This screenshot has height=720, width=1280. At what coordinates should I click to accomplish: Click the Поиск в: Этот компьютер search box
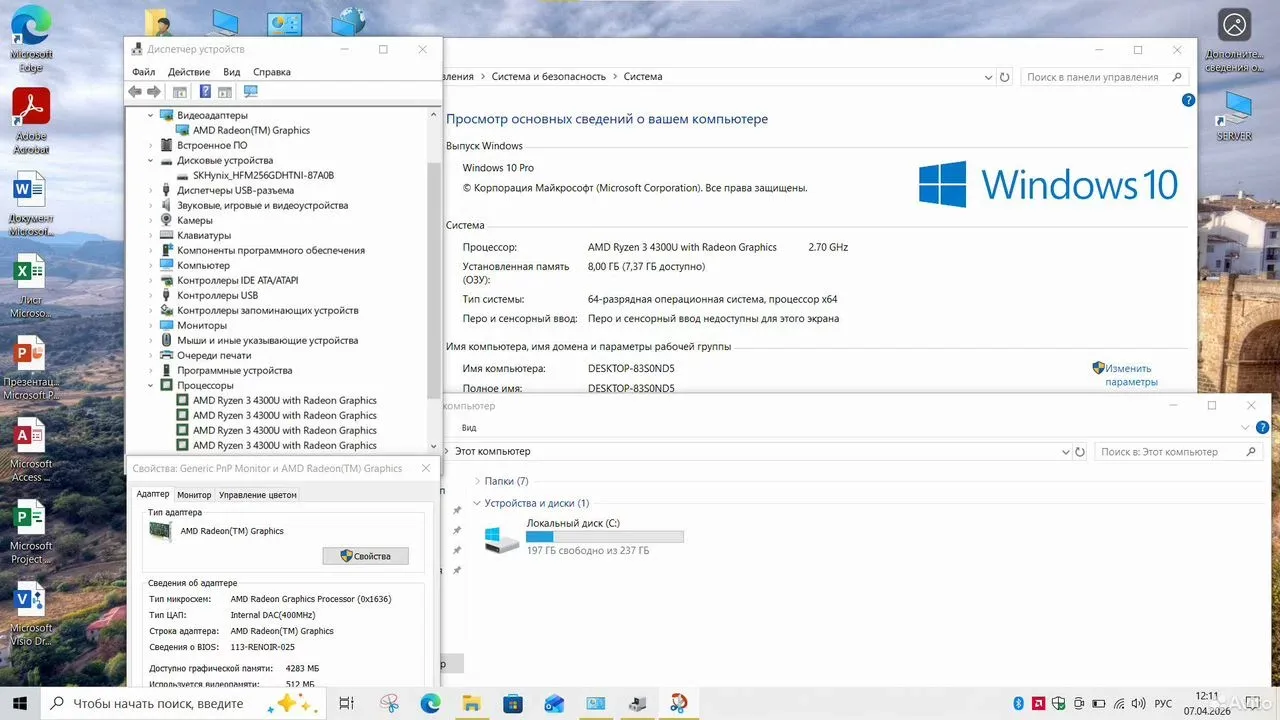(x=1178, y=452)
